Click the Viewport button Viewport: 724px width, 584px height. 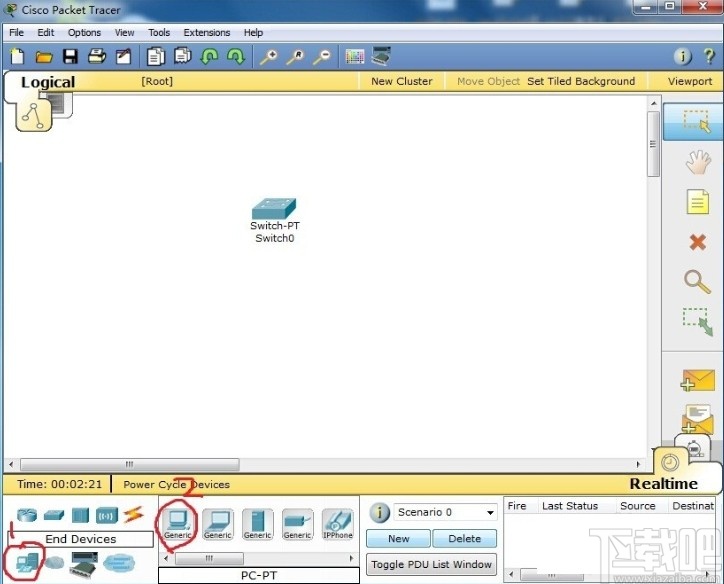(x=690, y=81)
